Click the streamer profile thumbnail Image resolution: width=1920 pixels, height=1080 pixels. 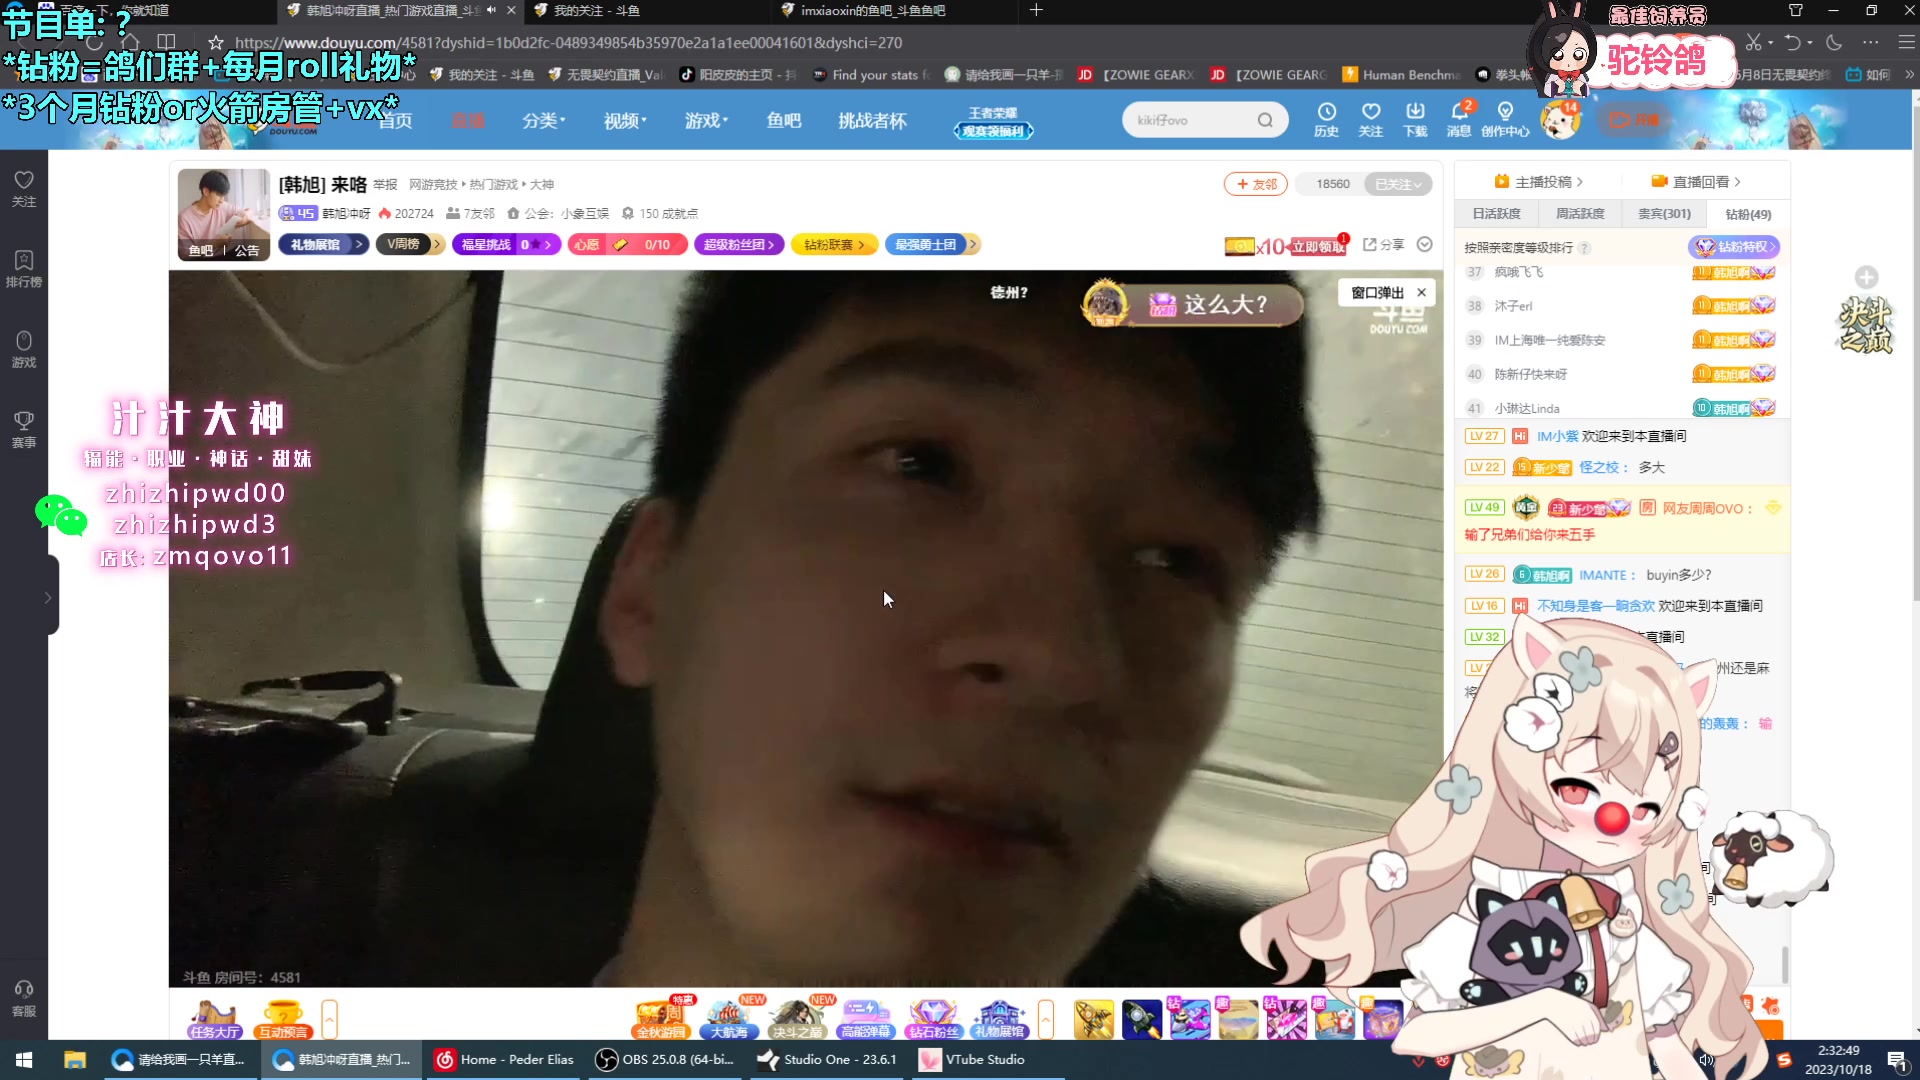click(224, 215)
